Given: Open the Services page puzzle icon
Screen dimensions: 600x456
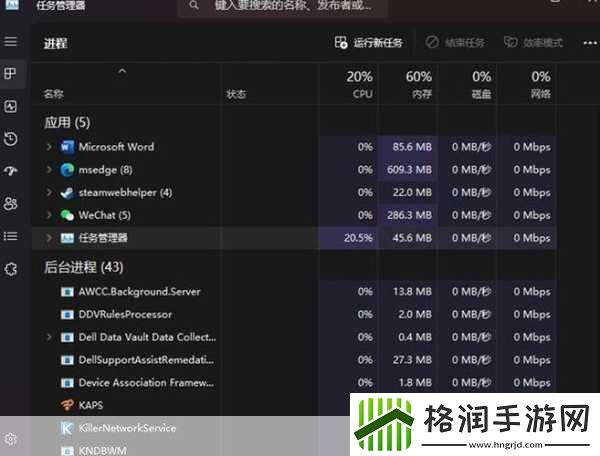Looking at the screenshot, I should click(11, 268).
